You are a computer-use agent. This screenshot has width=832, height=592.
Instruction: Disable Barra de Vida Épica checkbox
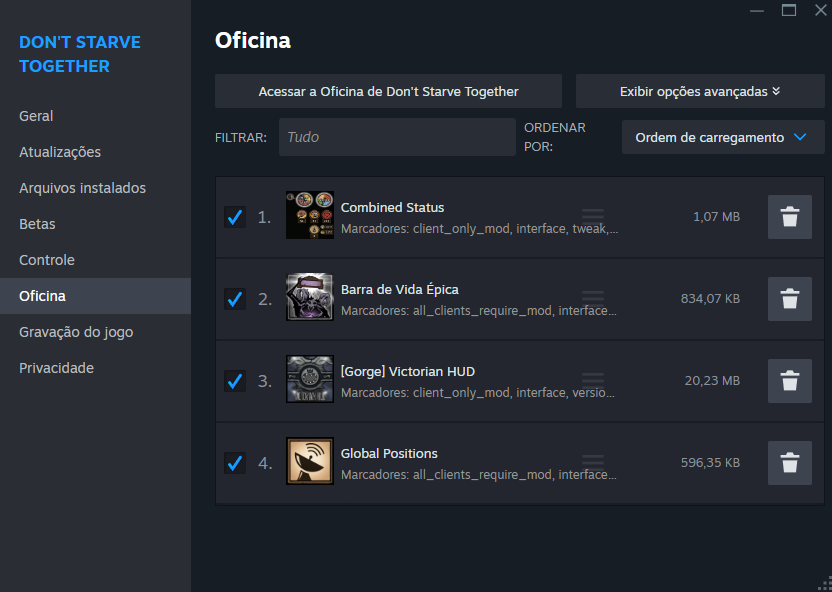coord(235,299)
